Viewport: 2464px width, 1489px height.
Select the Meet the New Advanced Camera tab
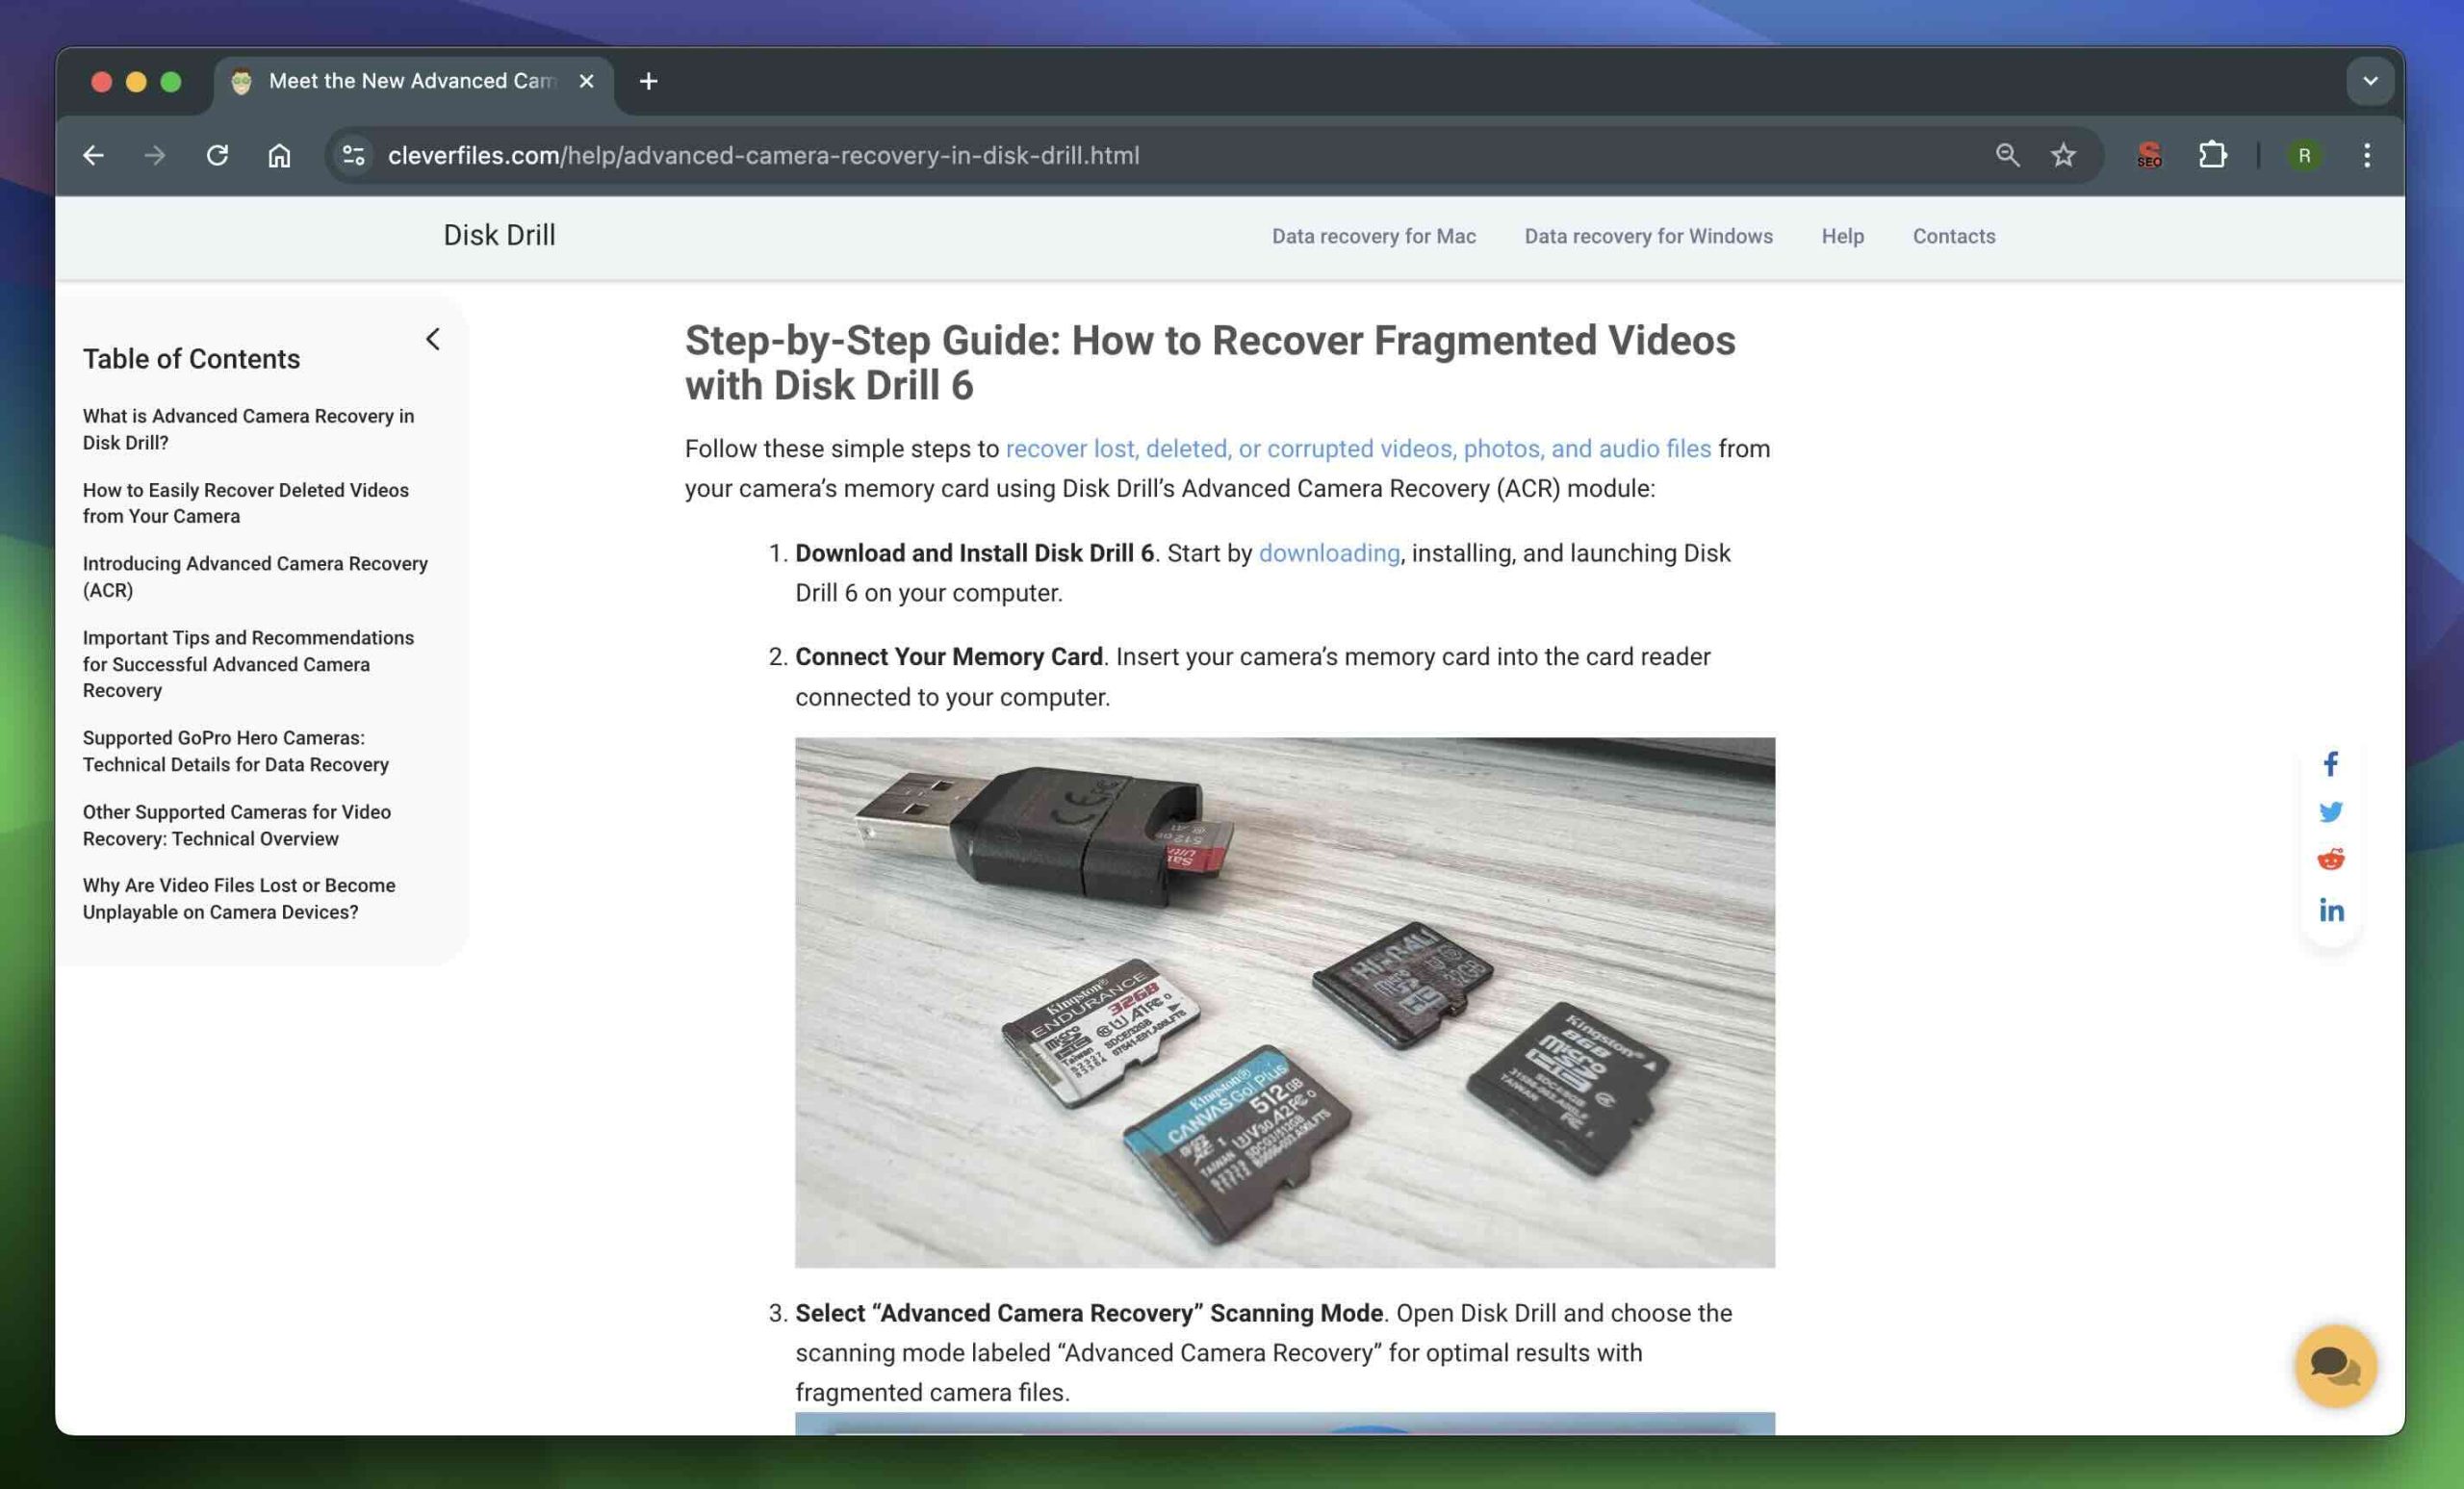pos(412,81)
